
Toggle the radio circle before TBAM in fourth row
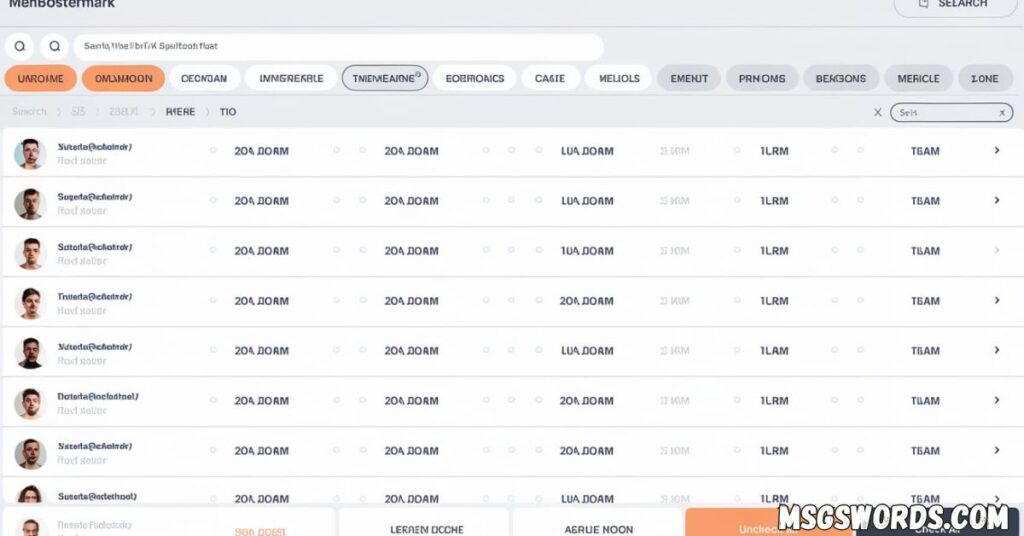coord(861,301)
